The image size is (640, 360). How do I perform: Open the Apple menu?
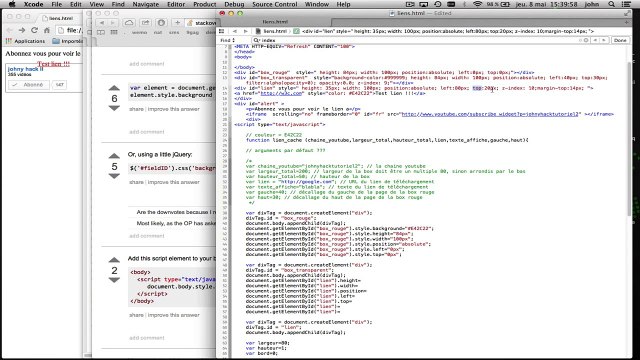12,4
